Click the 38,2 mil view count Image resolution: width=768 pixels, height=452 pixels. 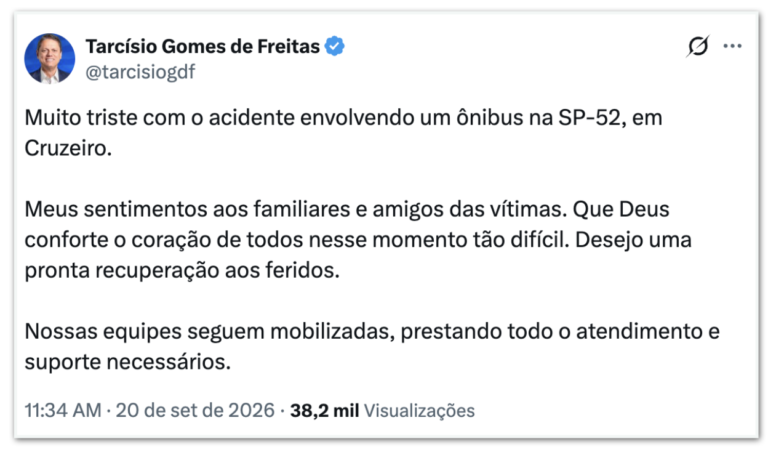[x=324, y=410]
